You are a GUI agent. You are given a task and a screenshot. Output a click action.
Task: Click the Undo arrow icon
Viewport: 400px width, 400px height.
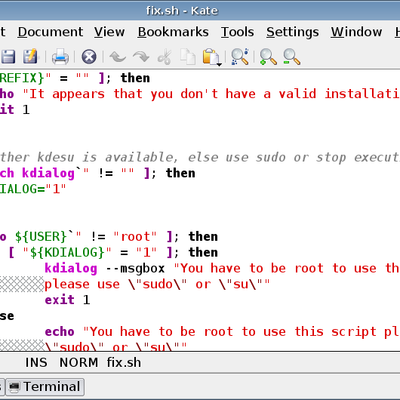(x=118, y=57)
